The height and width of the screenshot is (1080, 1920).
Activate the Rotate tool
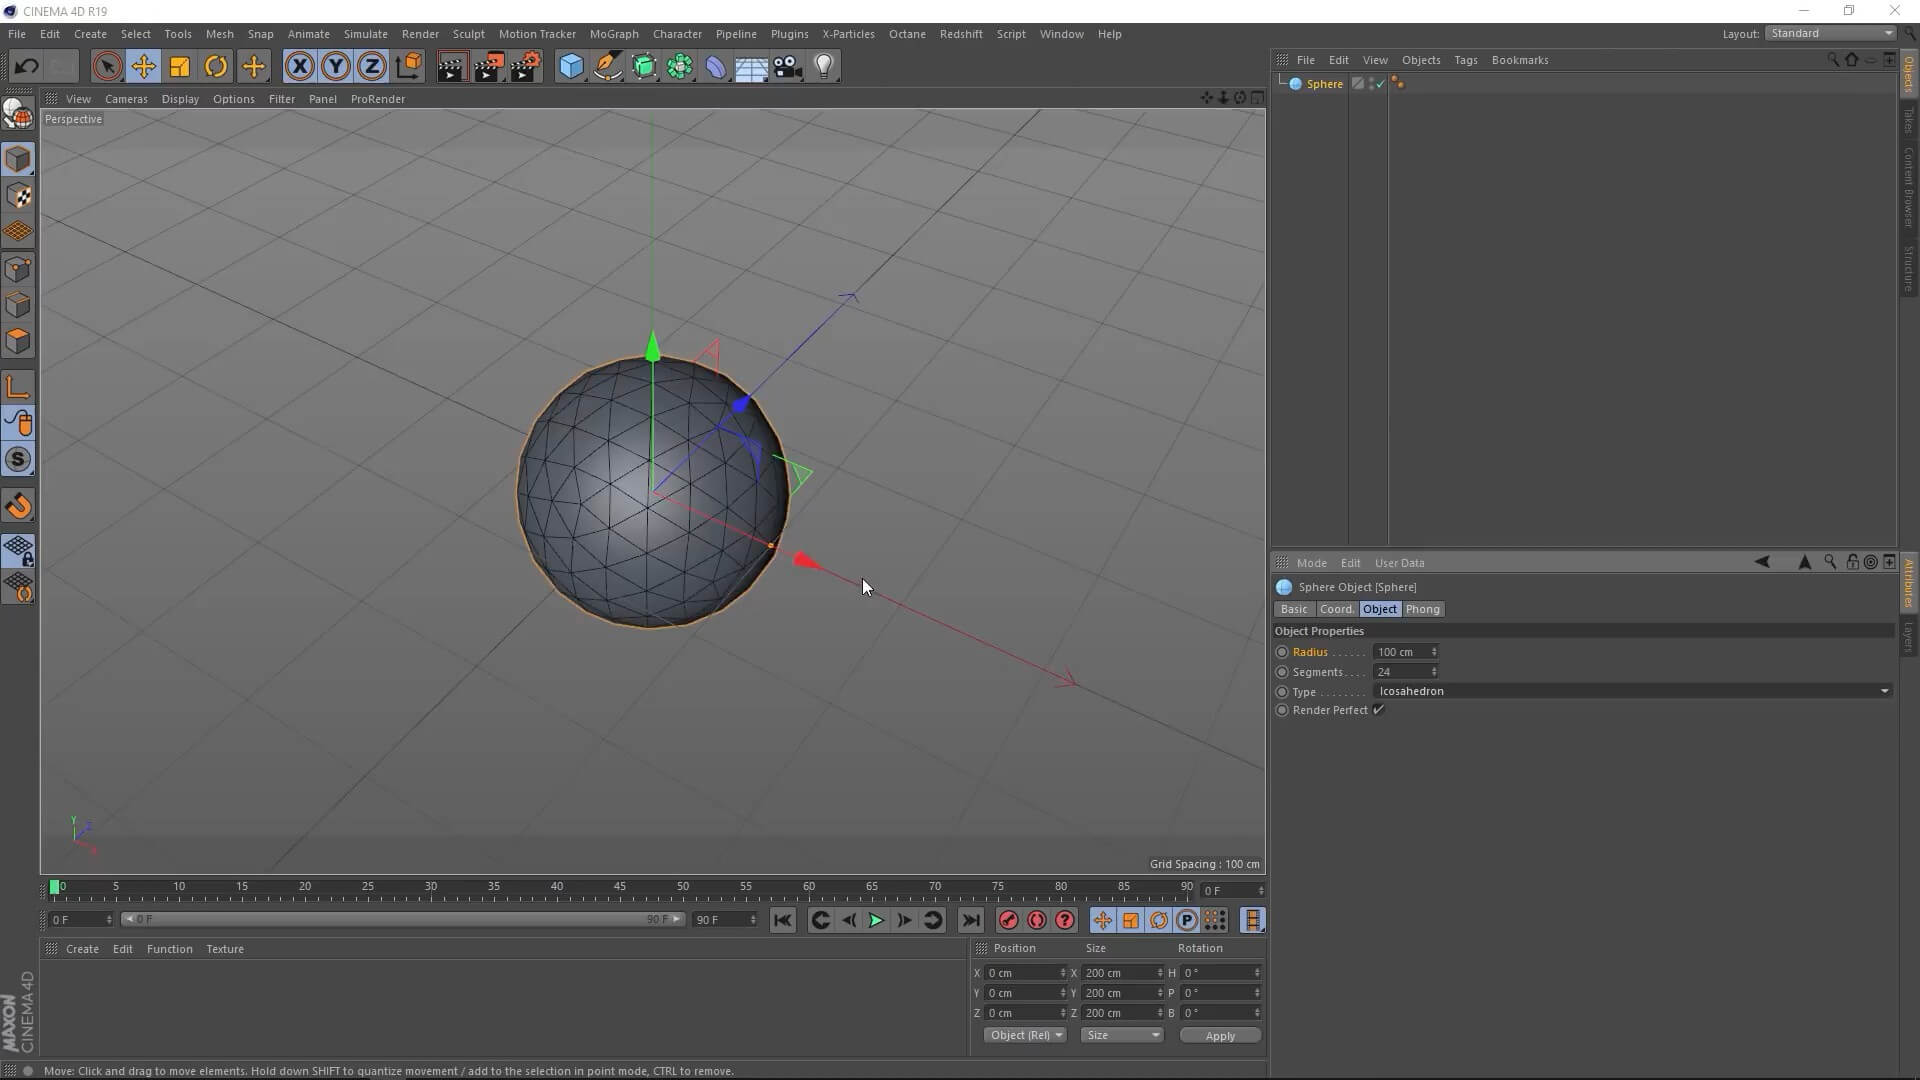(215, 66)
